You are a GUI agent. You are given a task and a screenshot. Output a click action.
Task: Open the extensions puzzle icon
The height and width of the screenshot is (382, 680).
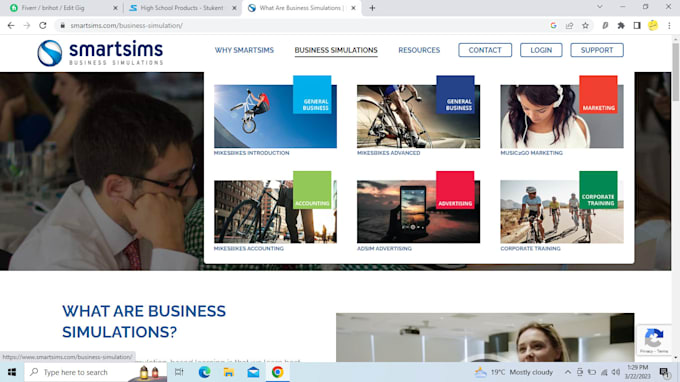coord(621,26)
